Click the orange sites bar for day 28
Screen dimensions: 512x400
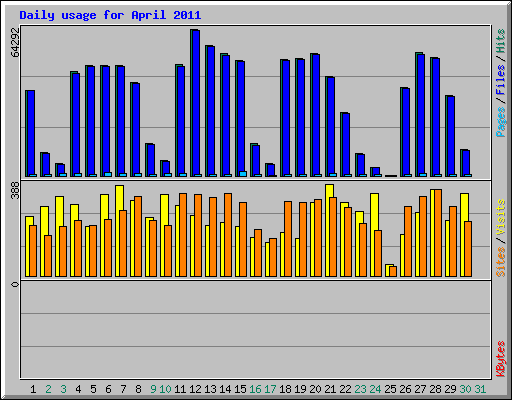(438, 233)
